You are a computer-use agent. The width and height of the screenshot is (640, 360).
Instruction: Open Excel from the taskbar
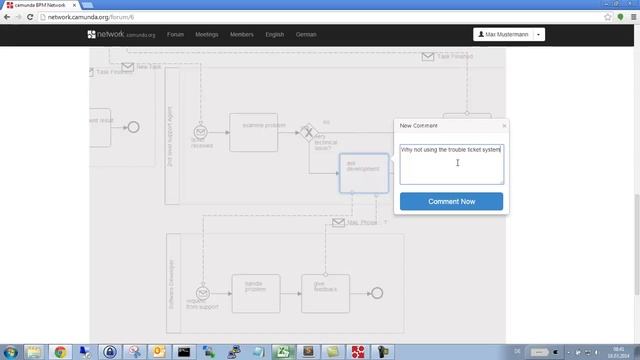(x=283, y=352)
